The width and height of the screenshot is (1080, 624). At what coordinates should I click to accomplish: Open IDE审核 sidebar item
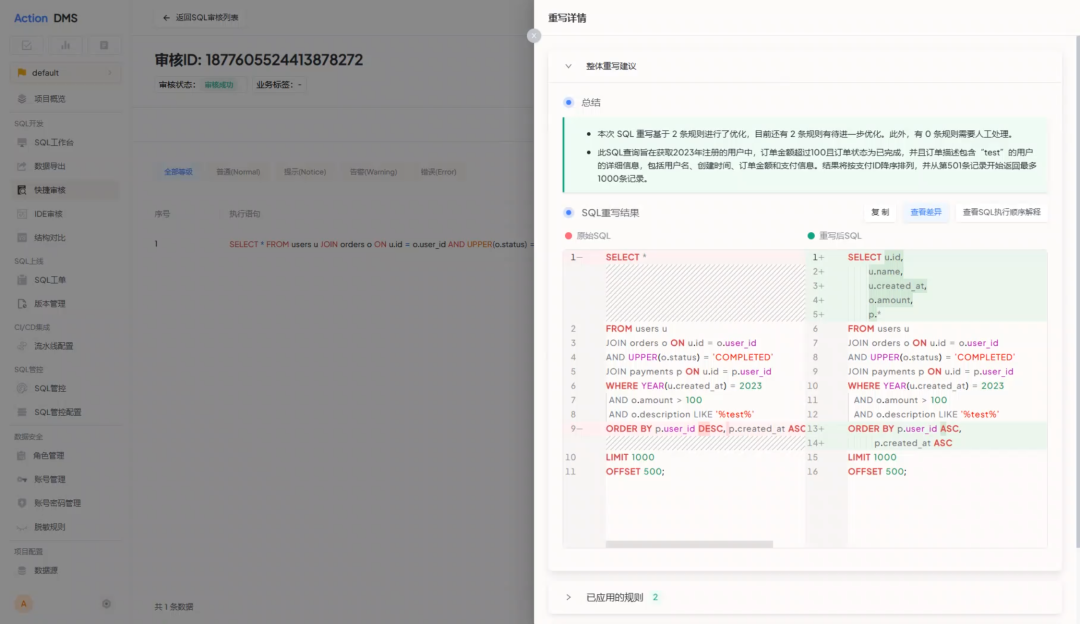pyautogui.click(x=65, y=214)
